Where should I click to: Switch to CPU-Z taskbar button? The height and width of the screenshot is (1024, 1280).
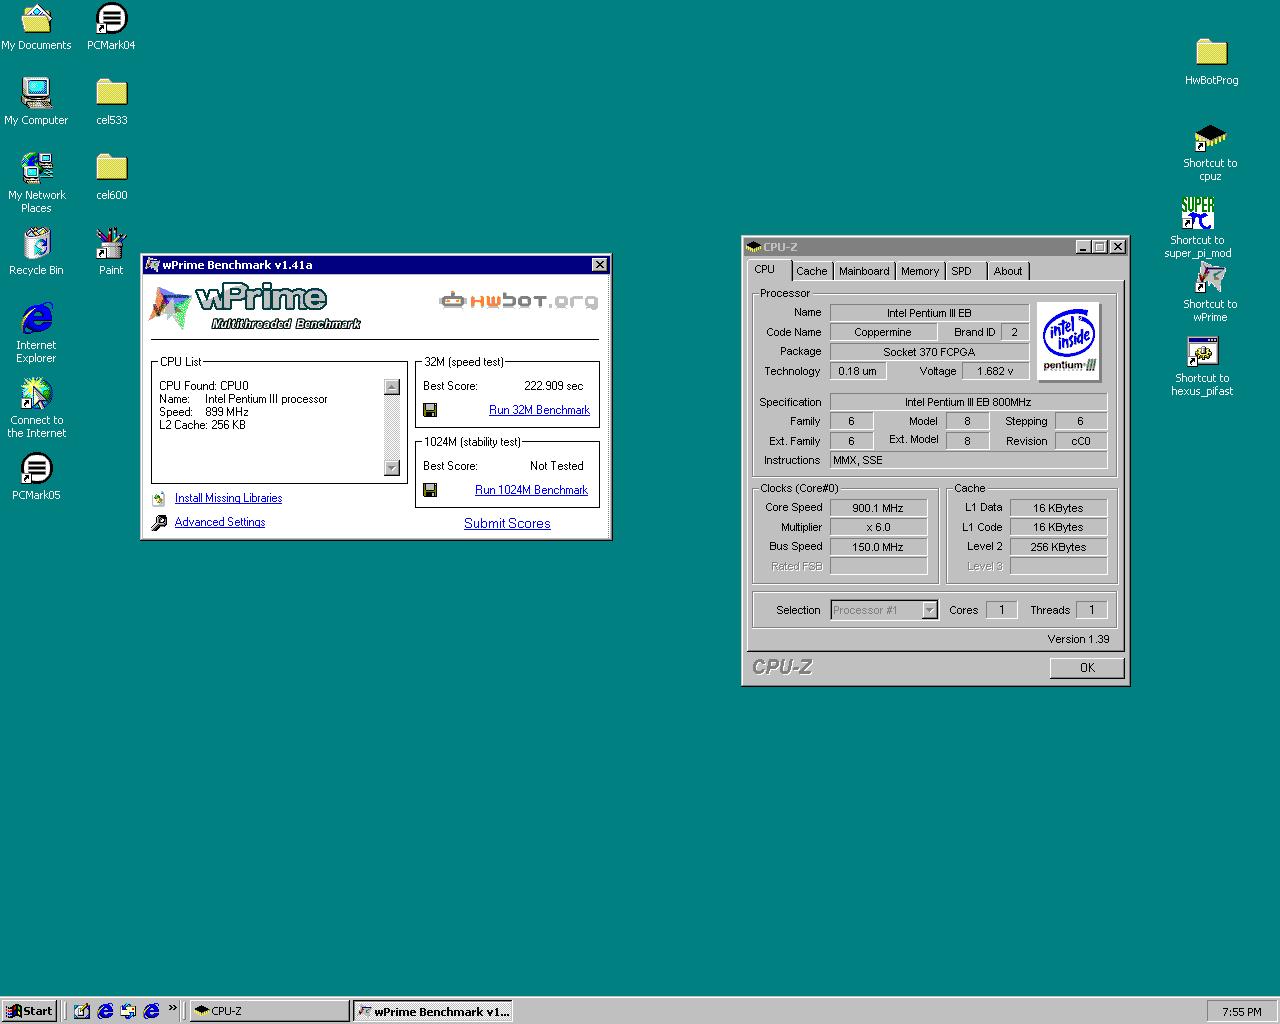(x=270, y=1011)
